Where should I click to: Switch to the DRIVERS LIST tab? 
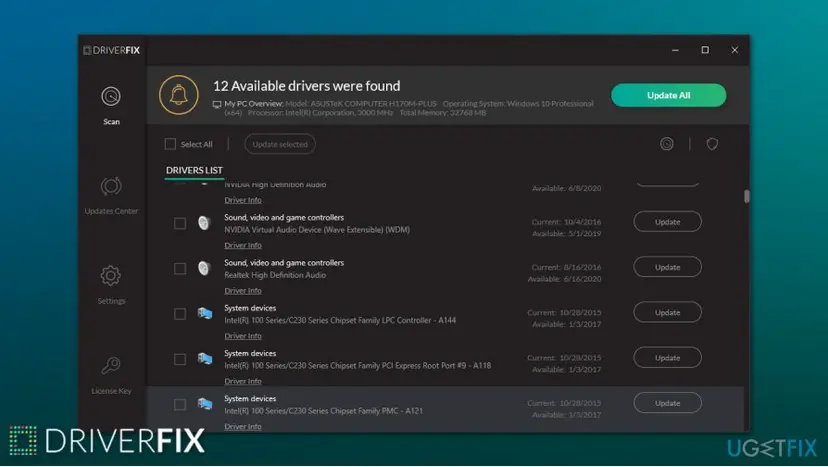(x=194, y=170)
